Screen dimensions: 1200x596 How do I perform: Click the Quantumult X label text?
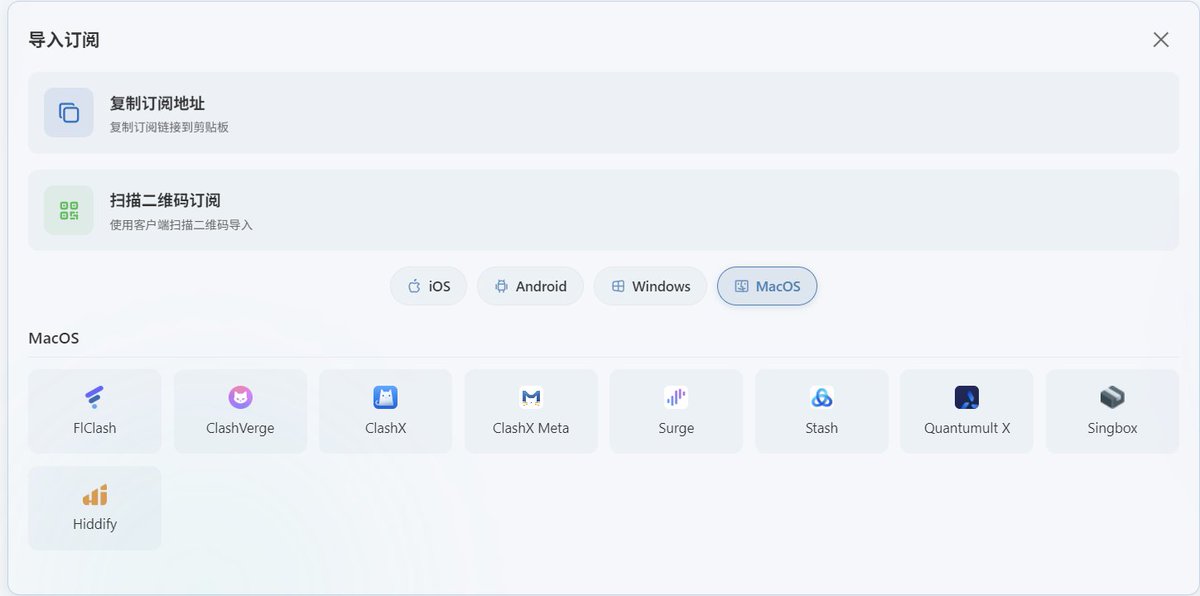(967, 428)
